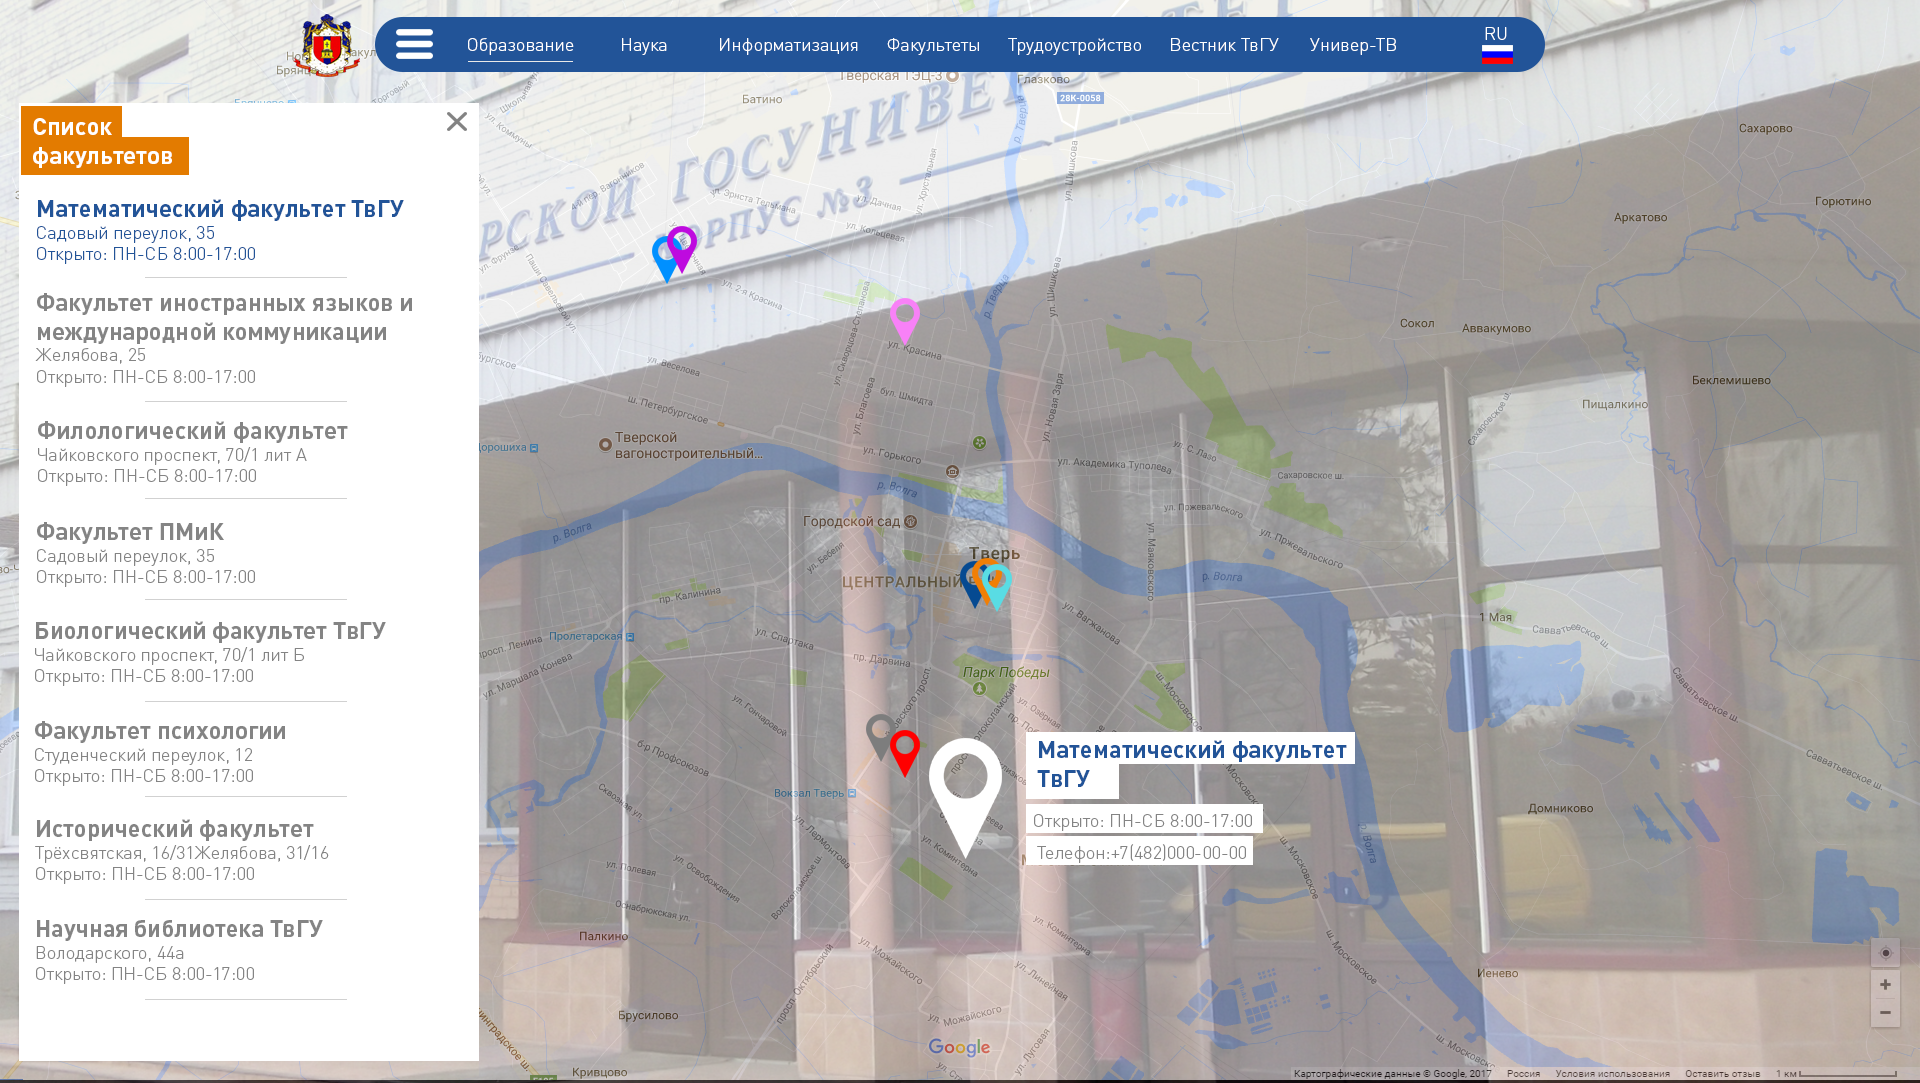
Task: Click the TvGU university crest logo
Action: coord(326,44)
